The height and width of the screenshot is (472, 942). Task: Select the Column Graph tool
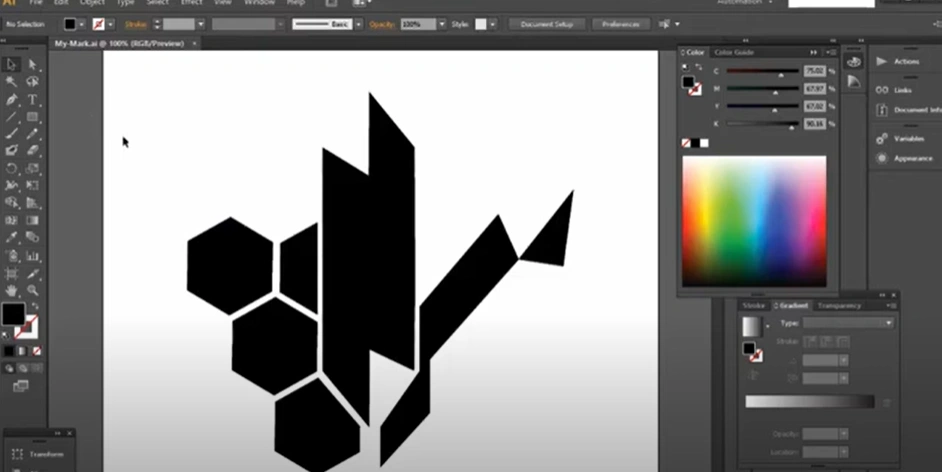click(32, 256)
